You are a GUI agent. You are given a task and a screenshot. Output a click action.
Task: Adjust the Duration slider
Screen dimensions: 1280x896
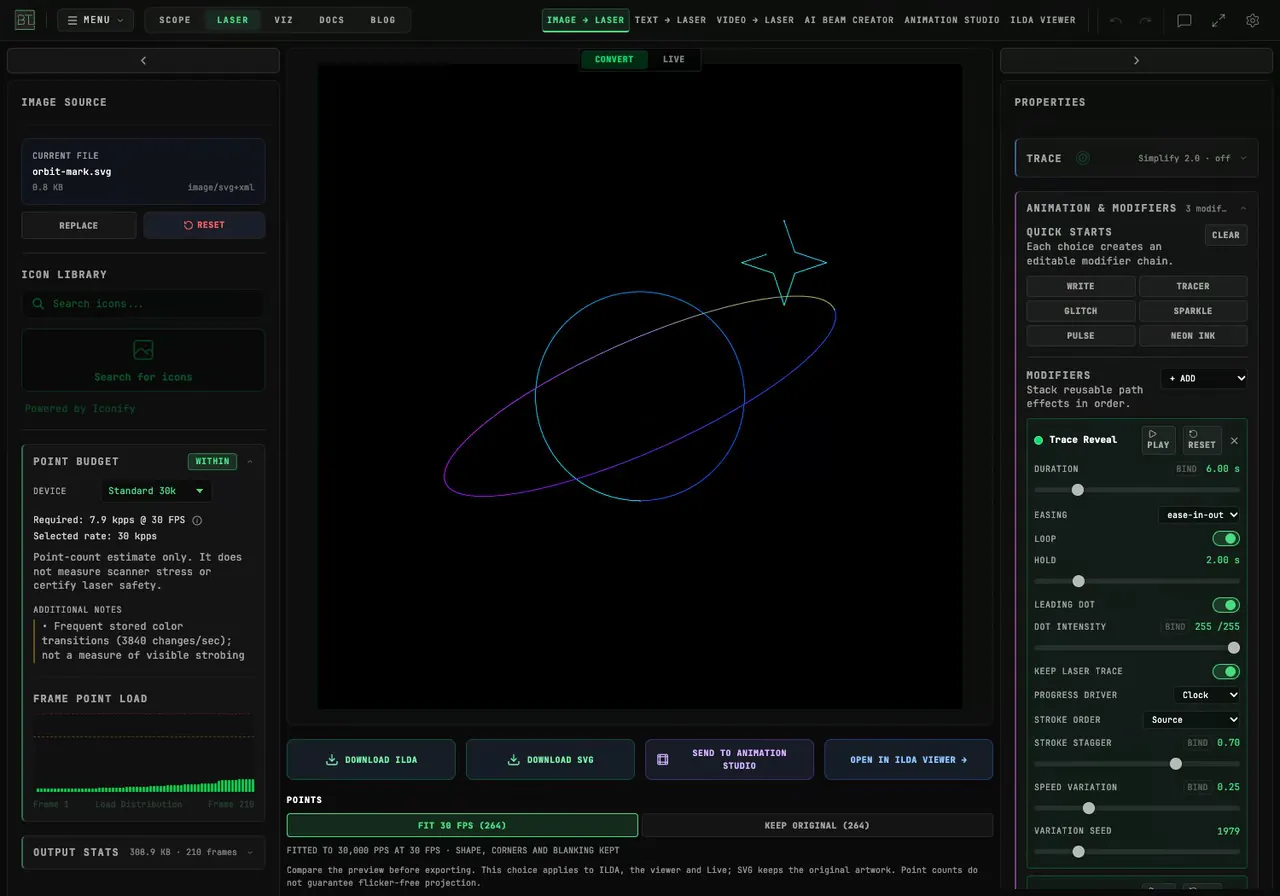pyautogui.click(x=1137, y=490)
